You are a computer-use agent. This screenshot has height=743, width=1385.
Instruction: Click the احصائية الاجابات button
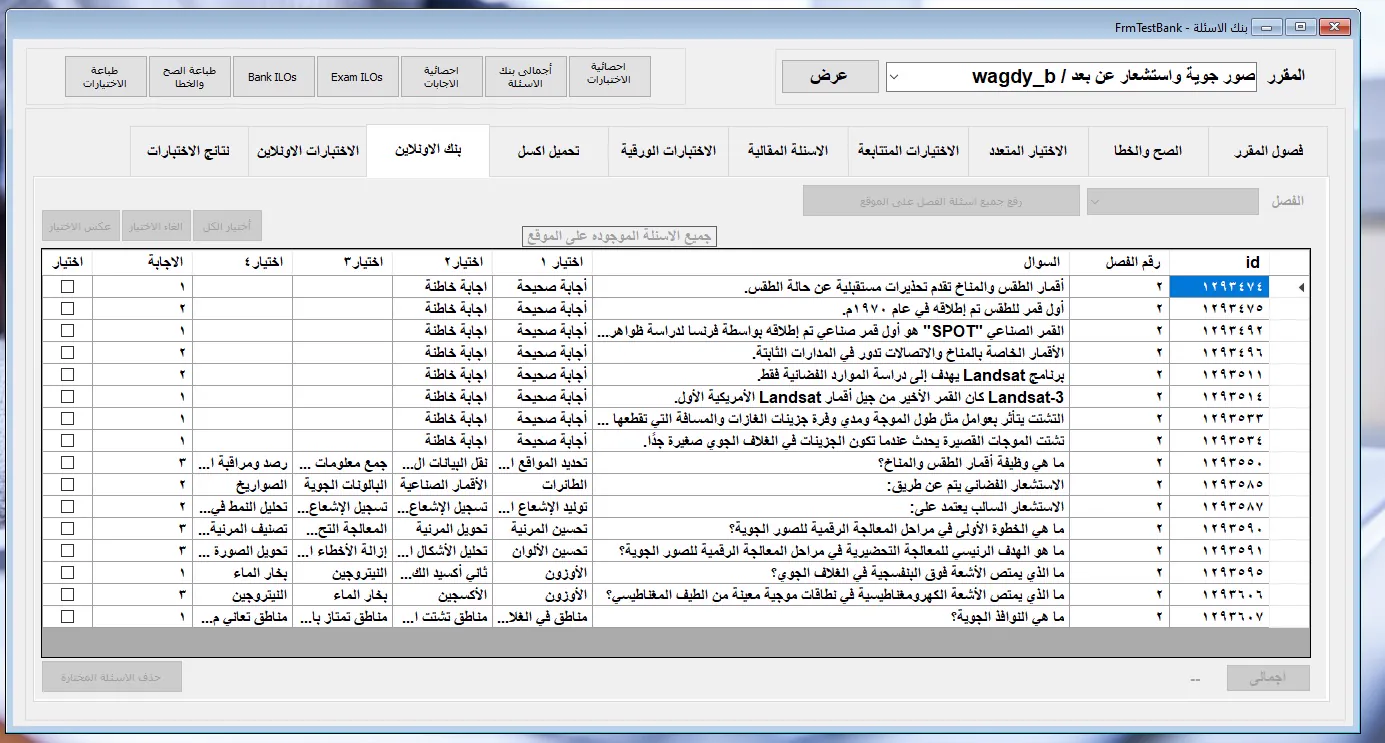[x=441, y=77]
